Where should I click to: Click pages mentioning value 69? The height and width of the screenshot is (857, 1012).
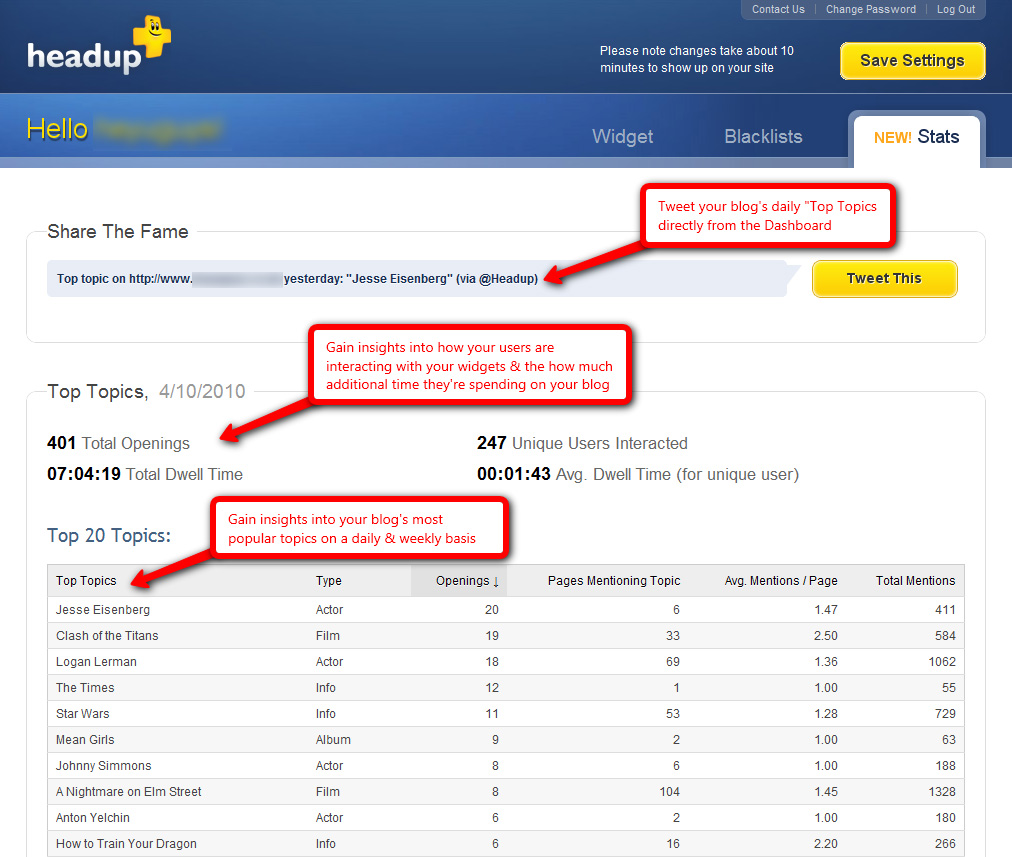[673, 661]
